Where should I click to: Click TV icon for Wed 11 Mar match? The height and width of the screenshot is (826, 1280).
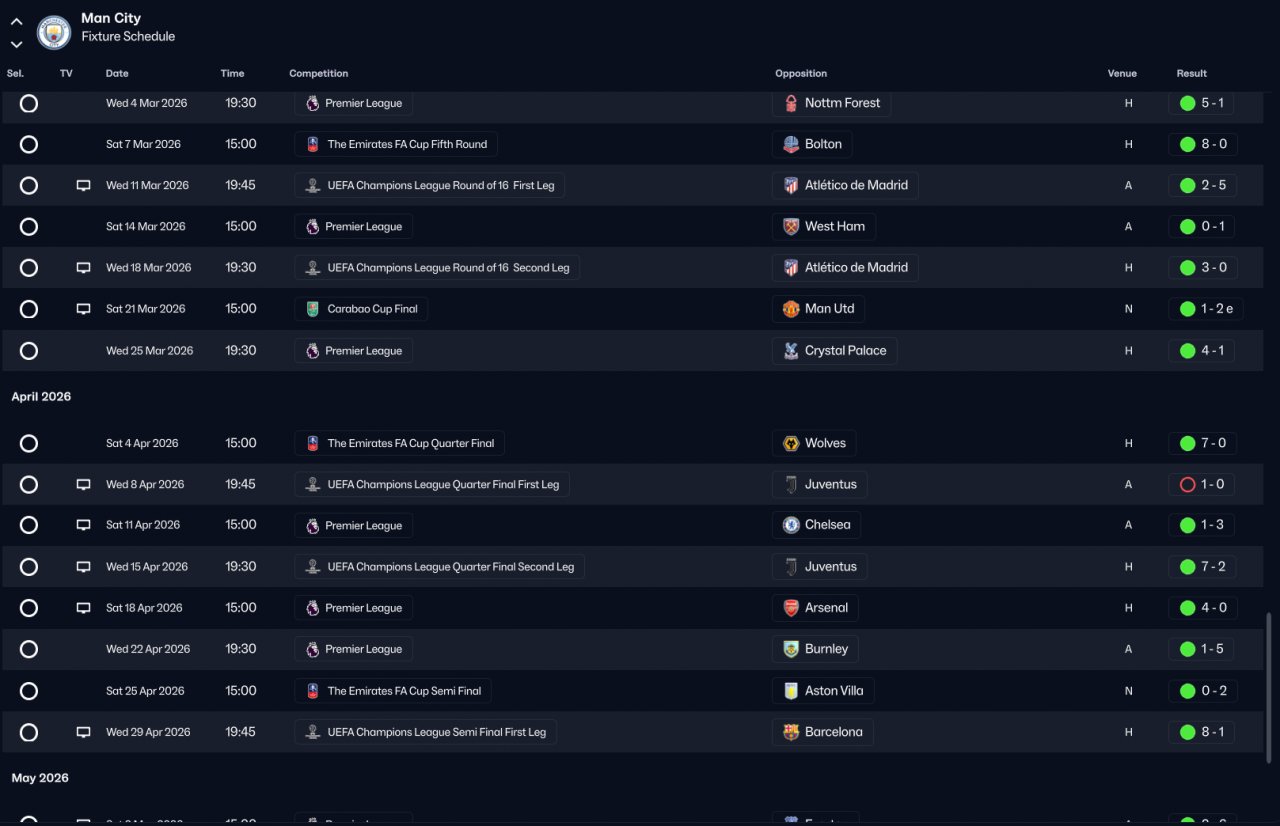(x=84, y=185)
